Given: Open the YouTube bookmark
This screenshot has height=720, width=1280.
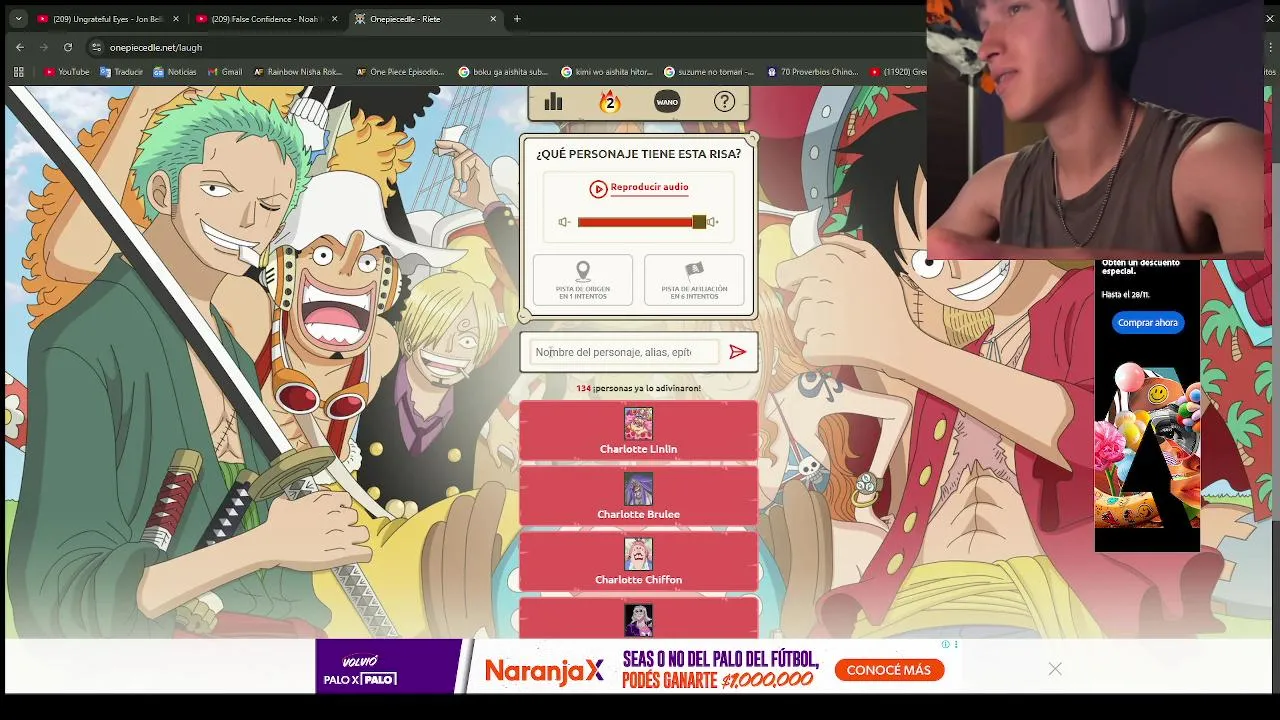Looking at the screenshot, I should pos(67,72).
